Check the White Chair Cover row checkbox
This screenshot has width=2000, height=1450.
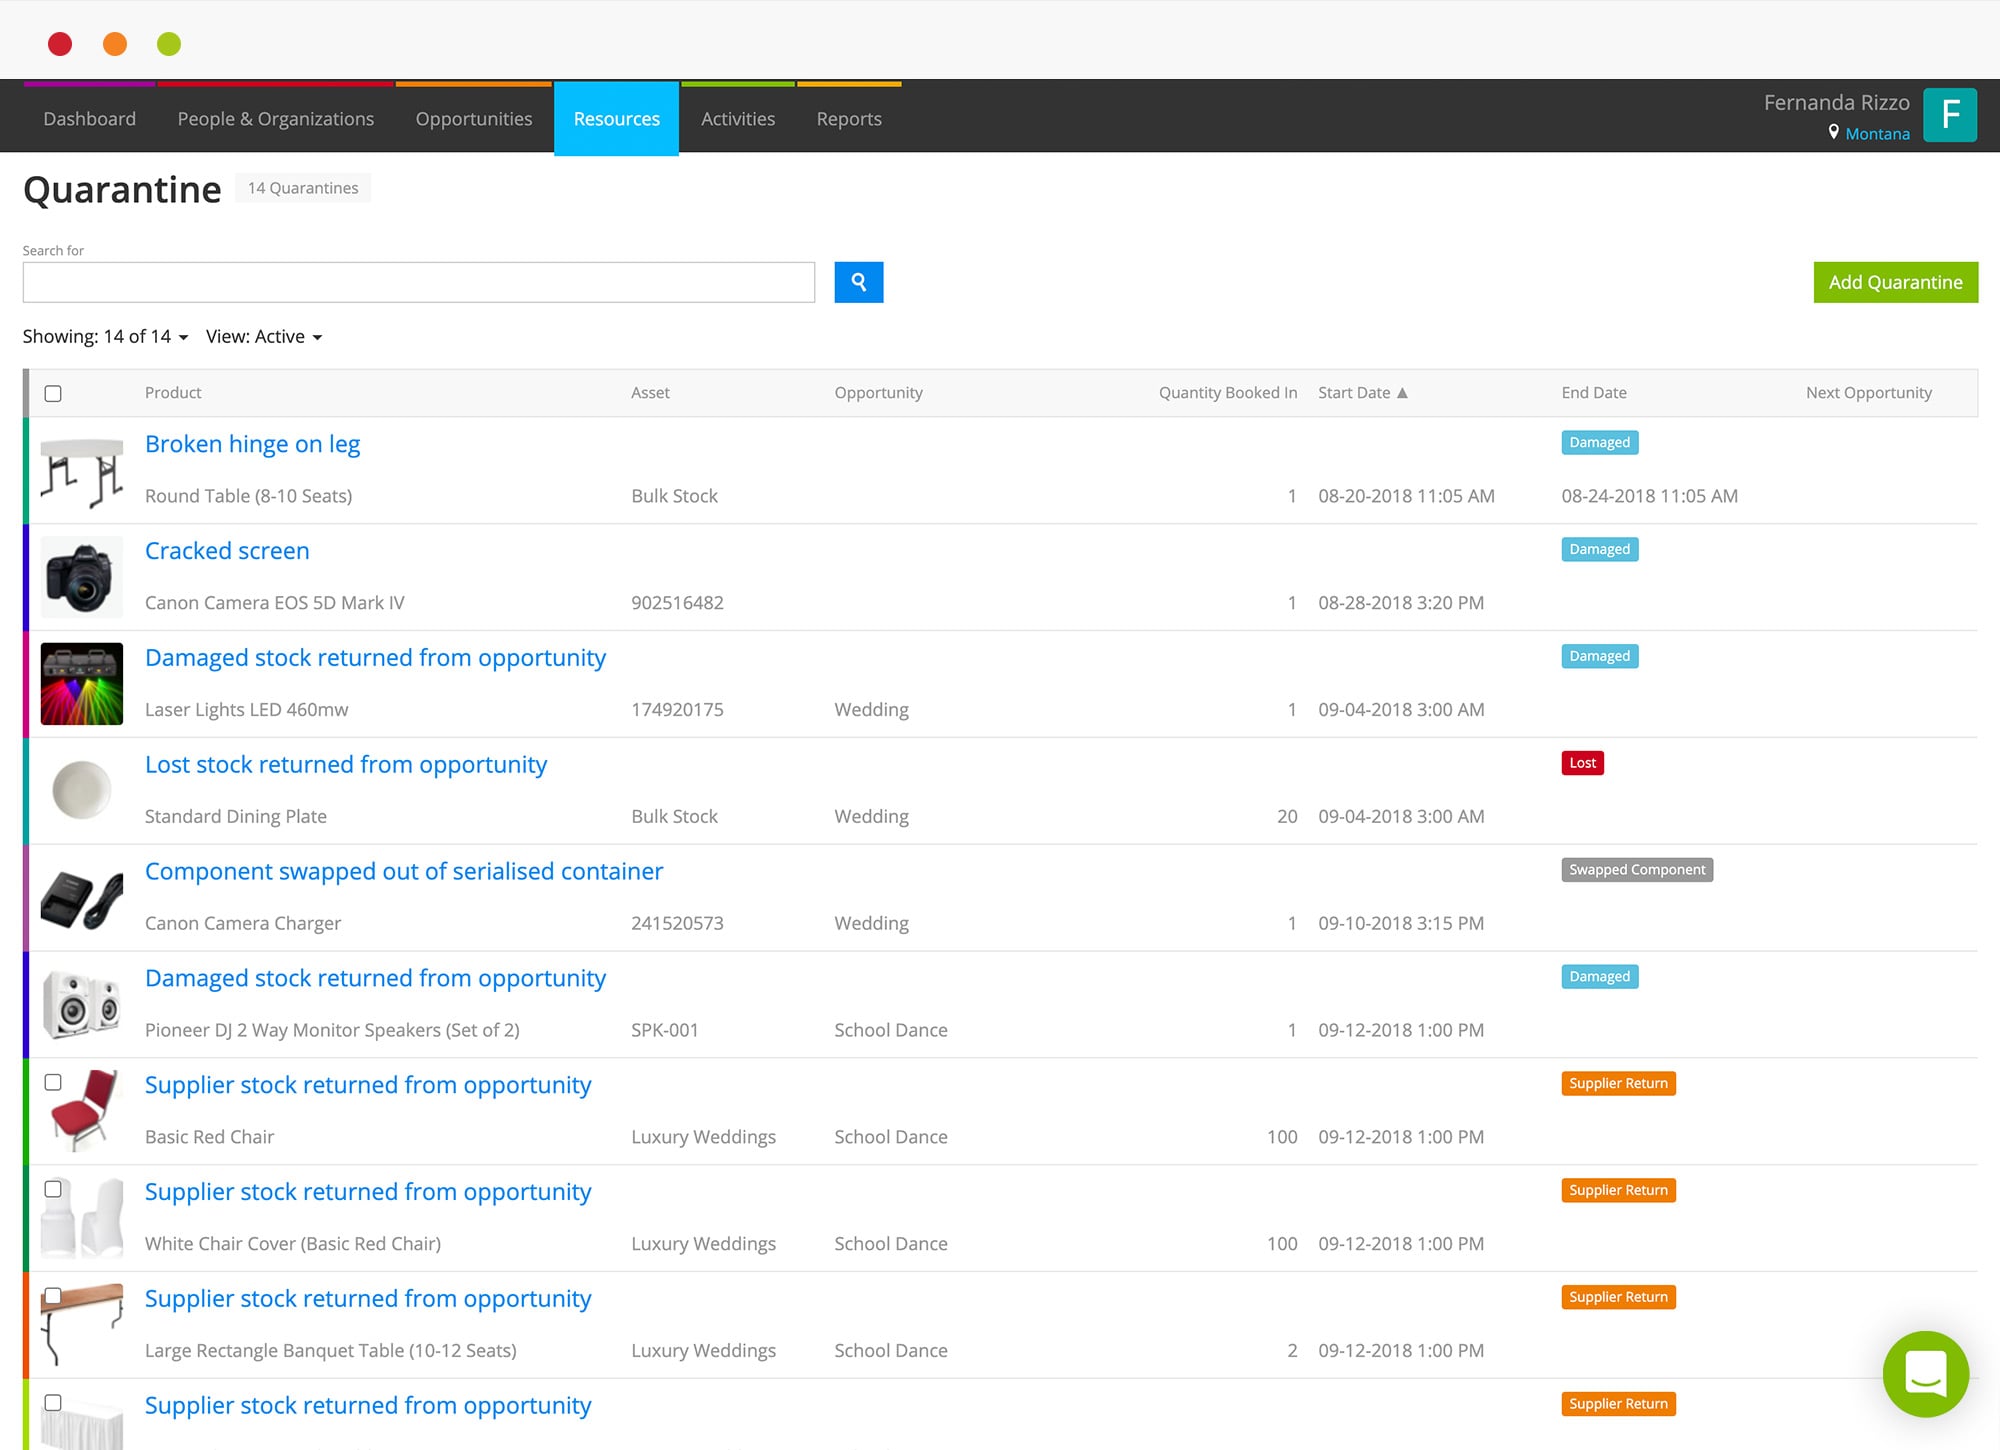tap(53, 1189)
